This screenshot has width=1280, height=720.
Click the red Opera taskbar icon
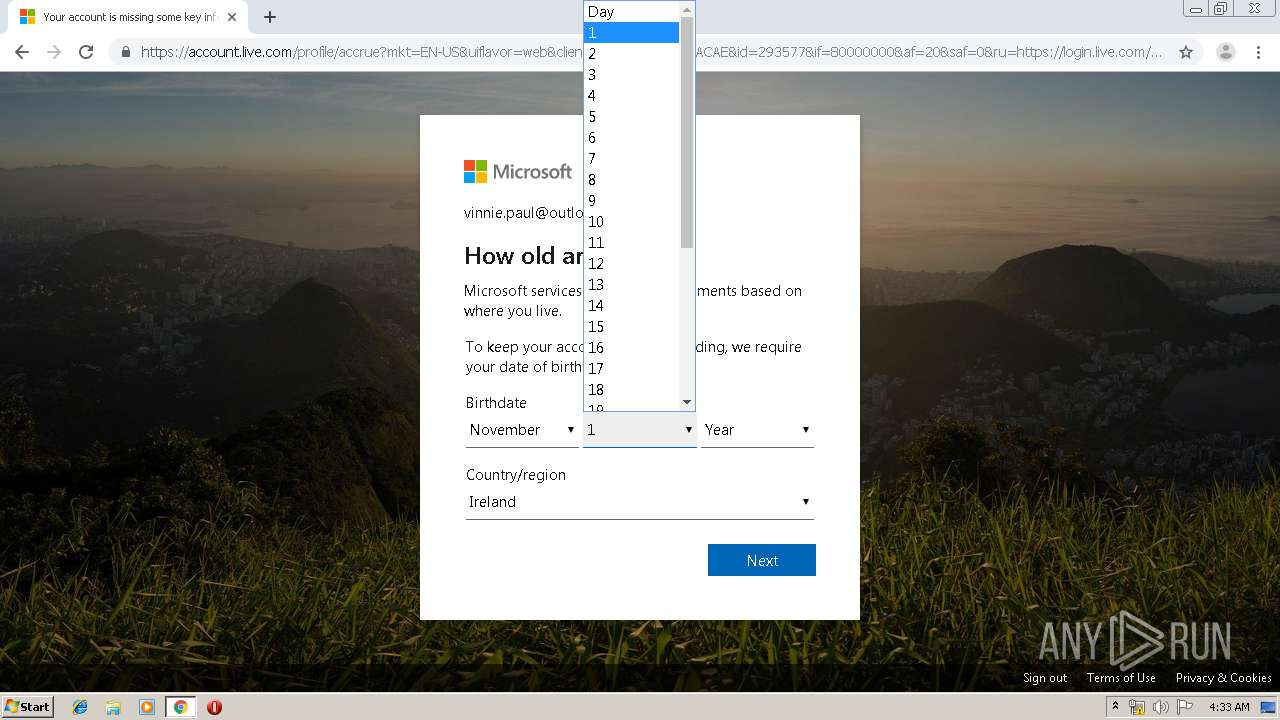point(214,707)
